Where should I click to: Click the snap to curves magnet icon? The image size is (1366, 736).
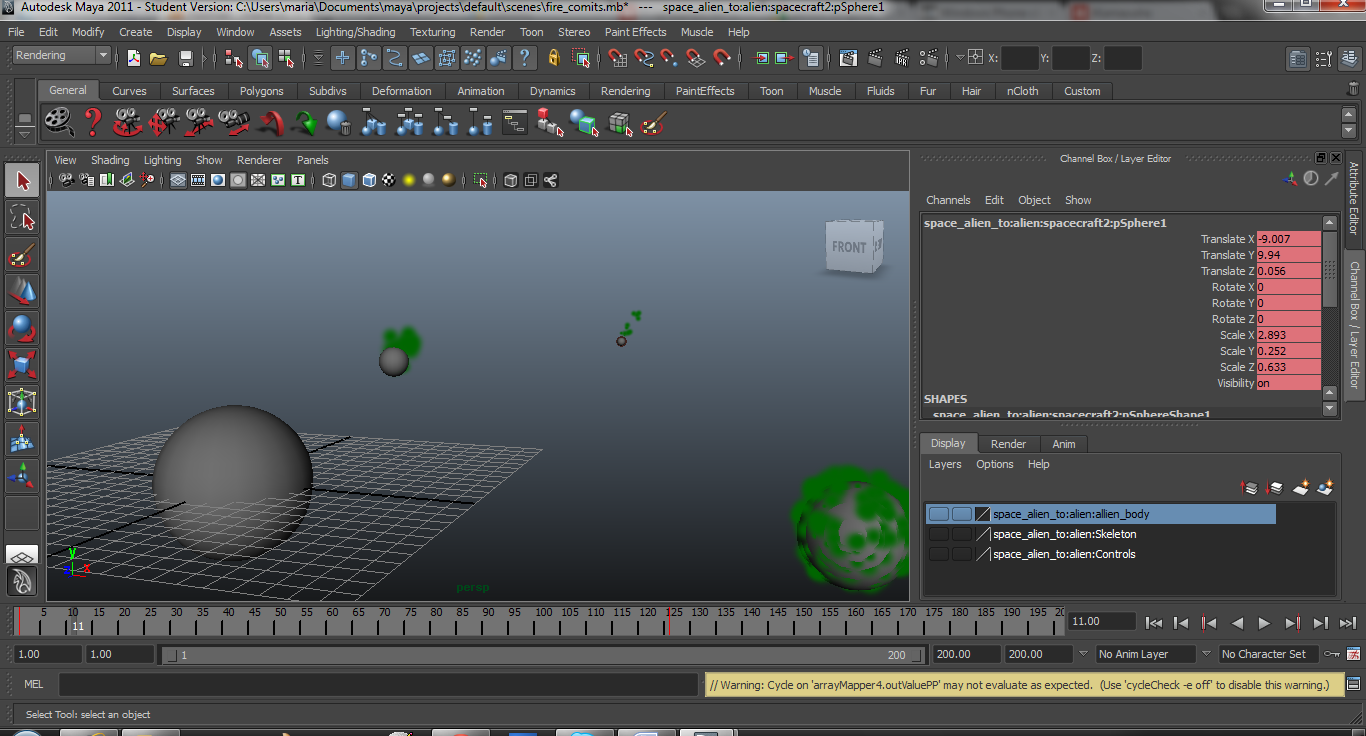click(x=644, y=58)
